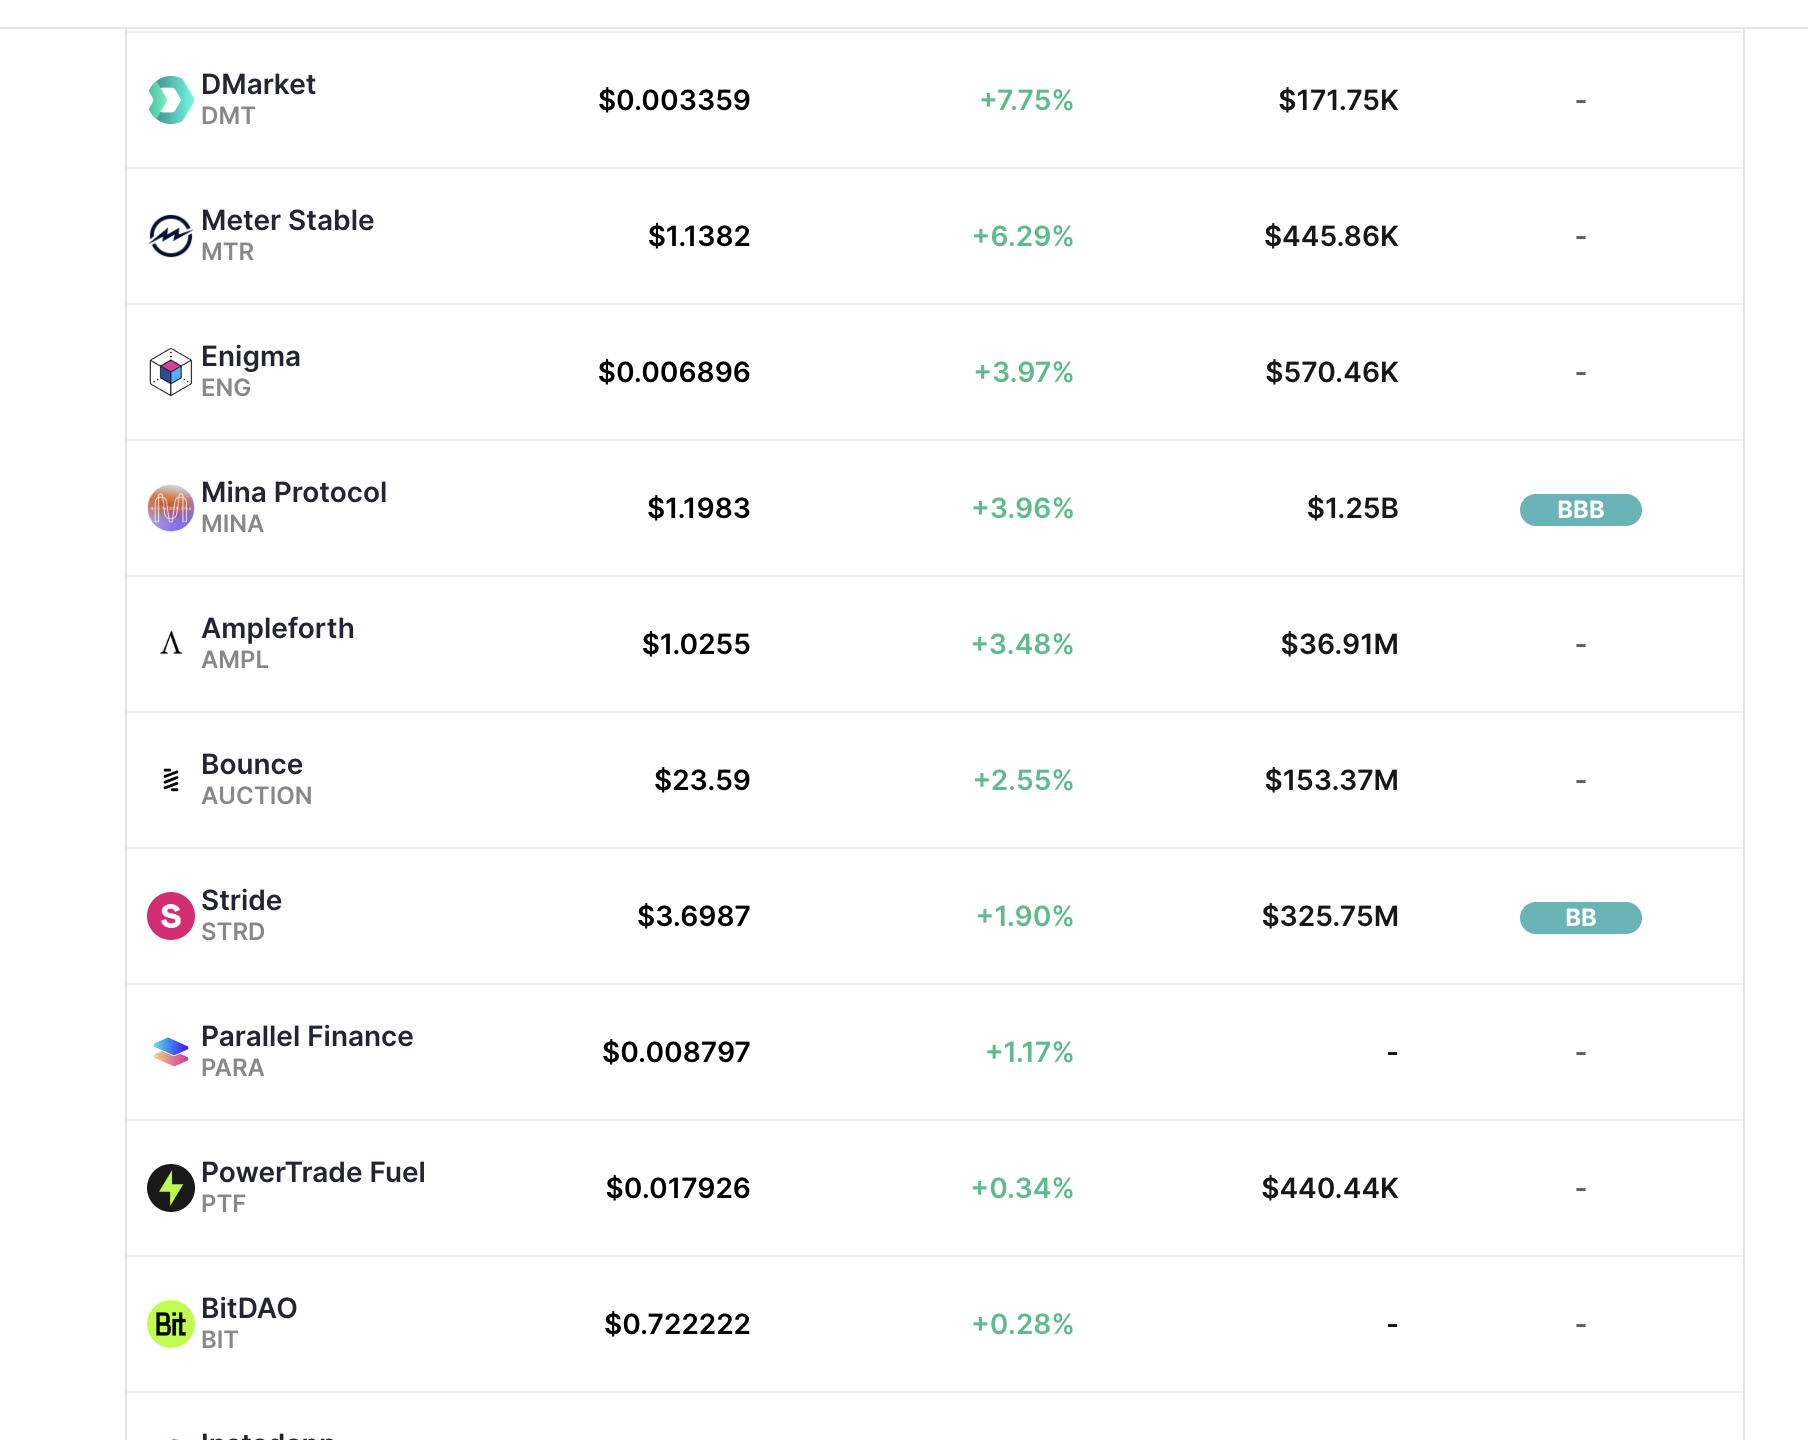
Task: Open the BitDAO asset link
Action: 249,1308
